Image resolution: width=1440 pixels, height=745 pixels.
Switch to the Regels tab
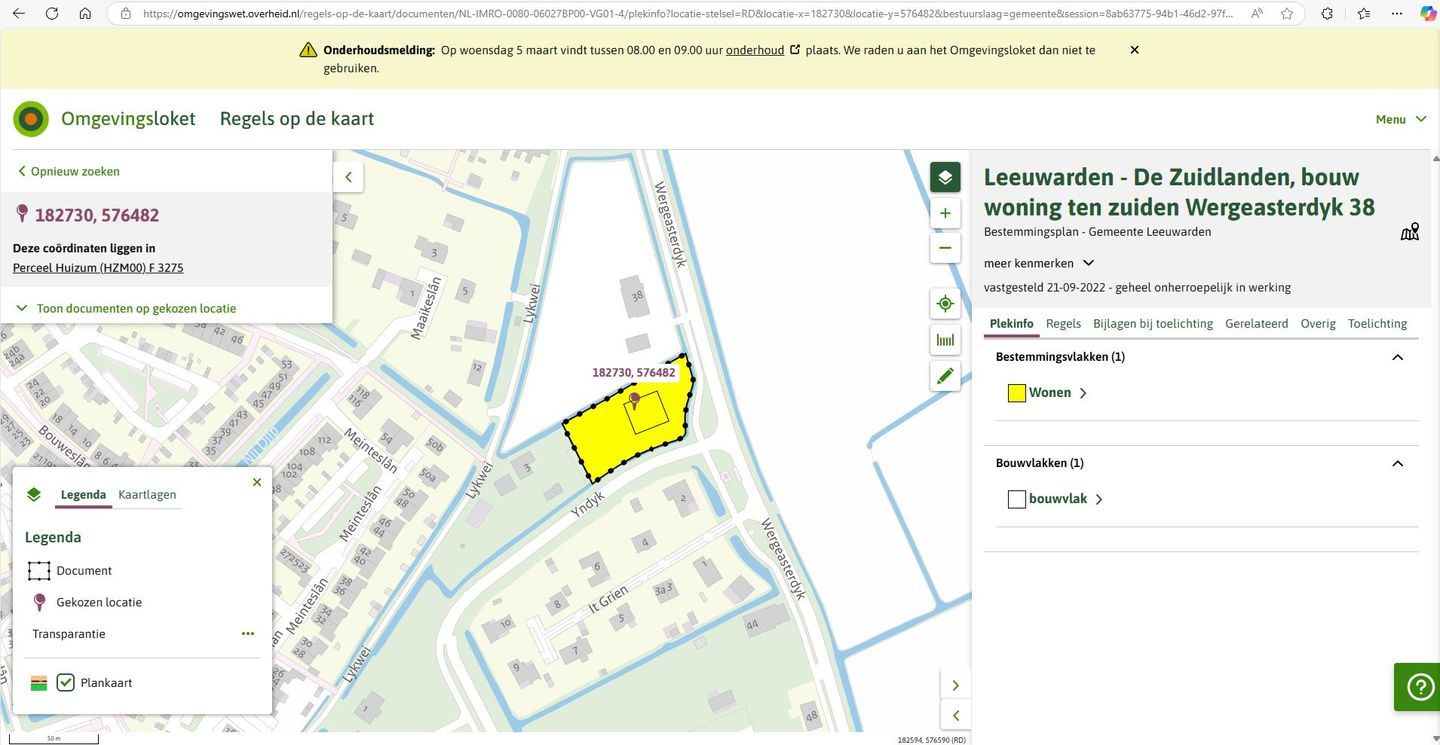[x=1063, y=323]
